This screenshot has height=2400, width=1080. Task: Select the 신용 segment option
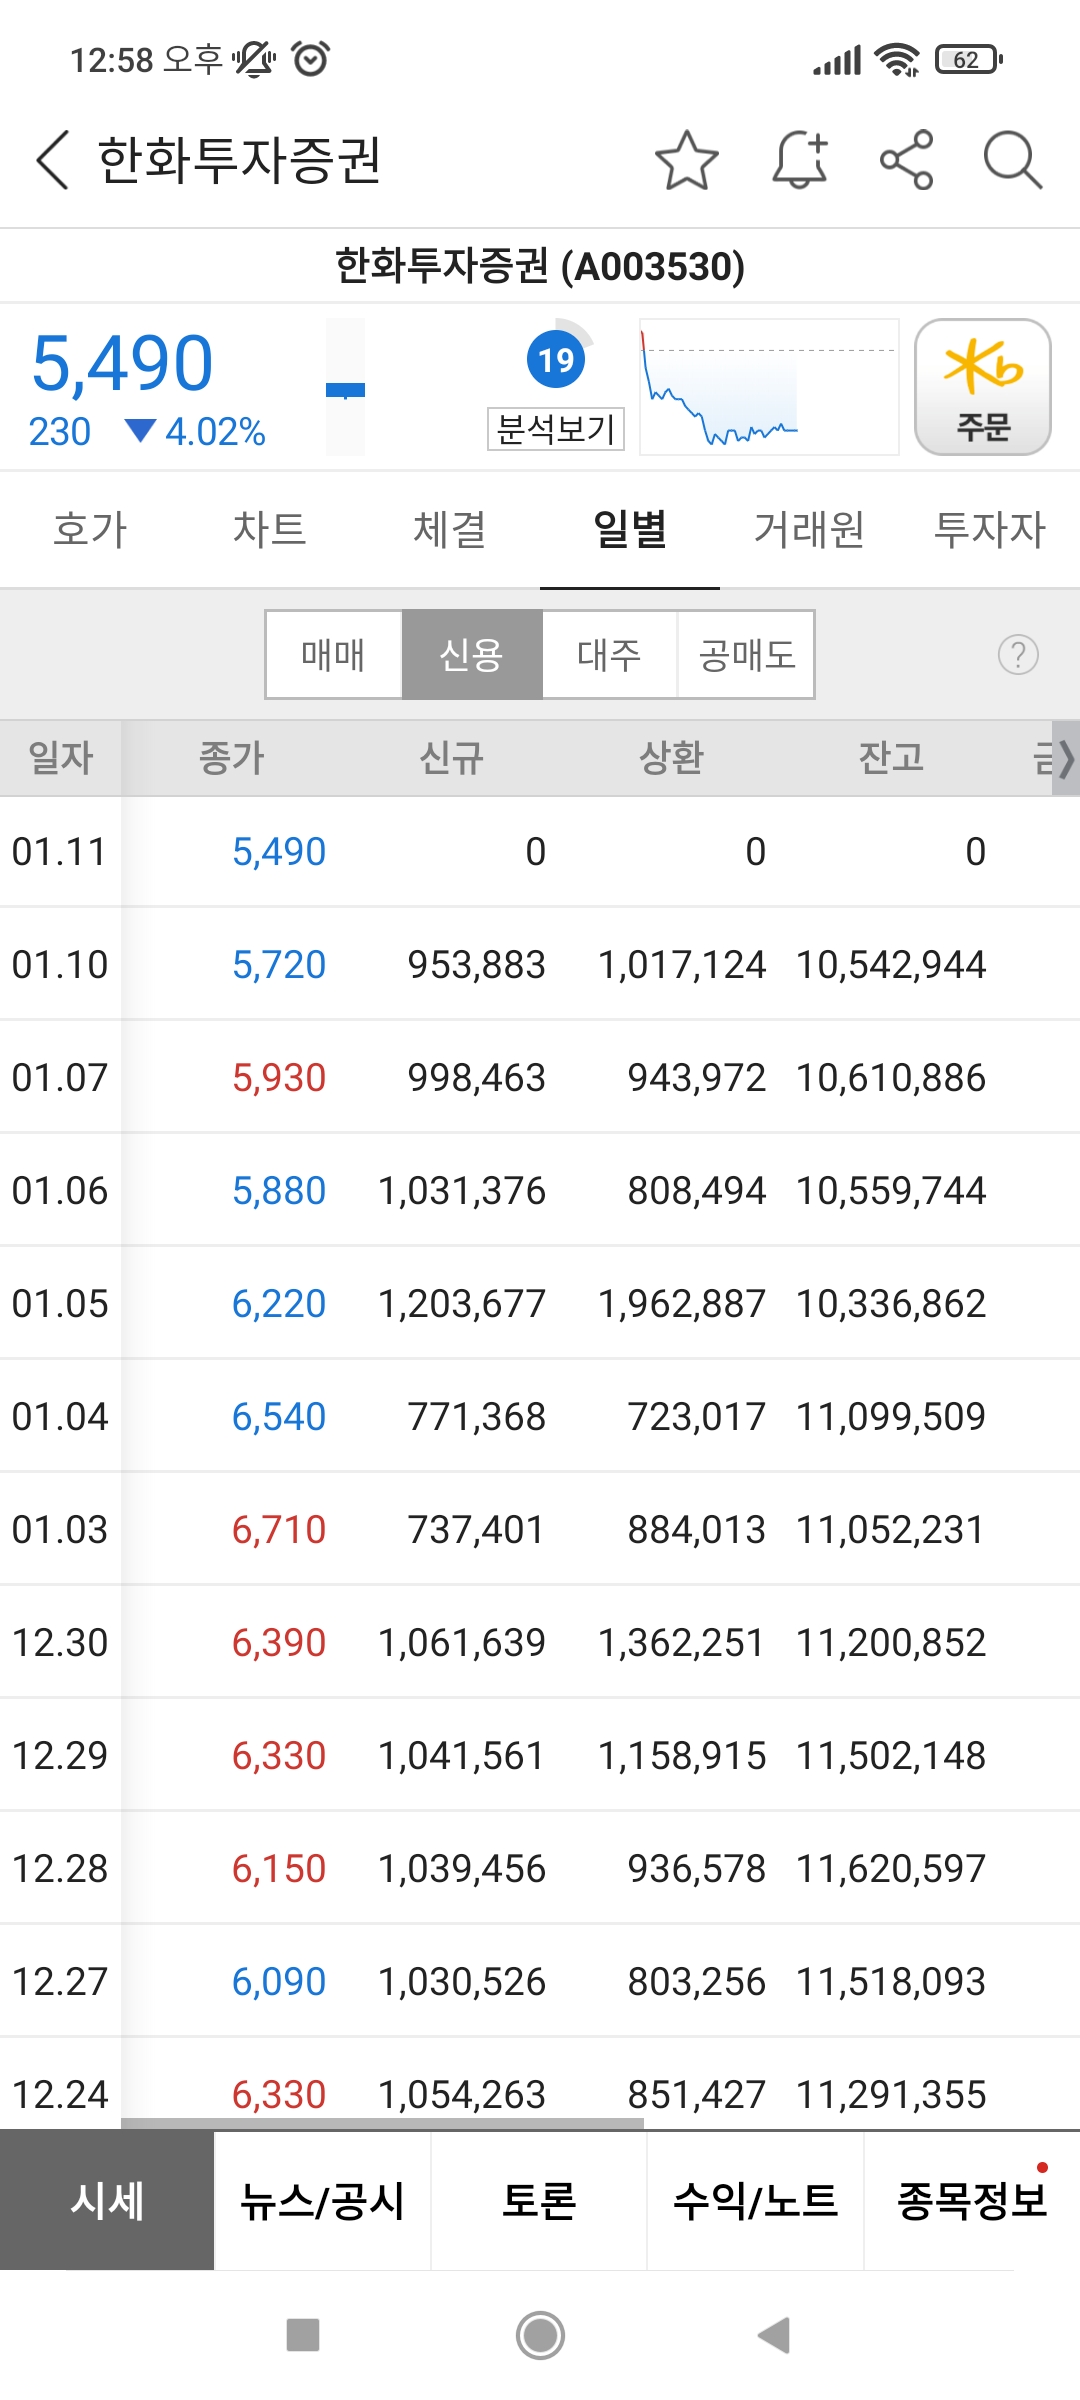tap(472, 655)
